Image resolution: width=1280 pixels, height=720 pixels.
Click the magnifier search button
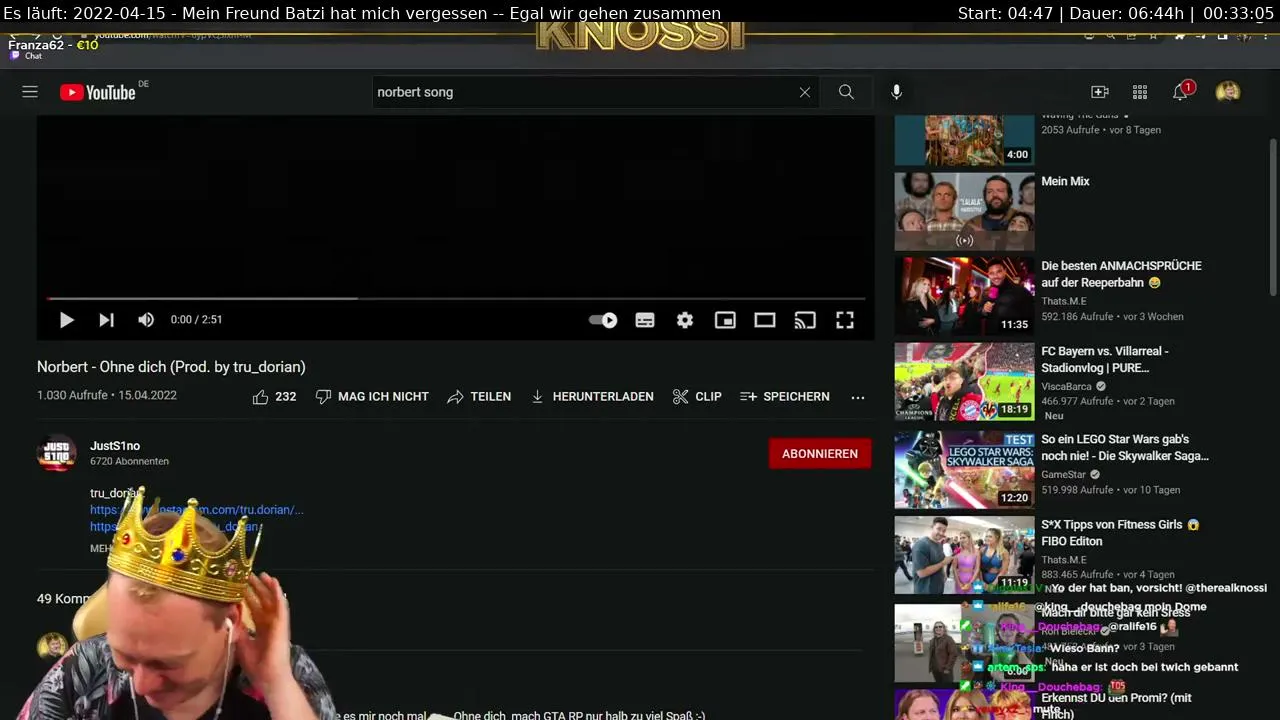pyautogui.click(x=846, y=92)
